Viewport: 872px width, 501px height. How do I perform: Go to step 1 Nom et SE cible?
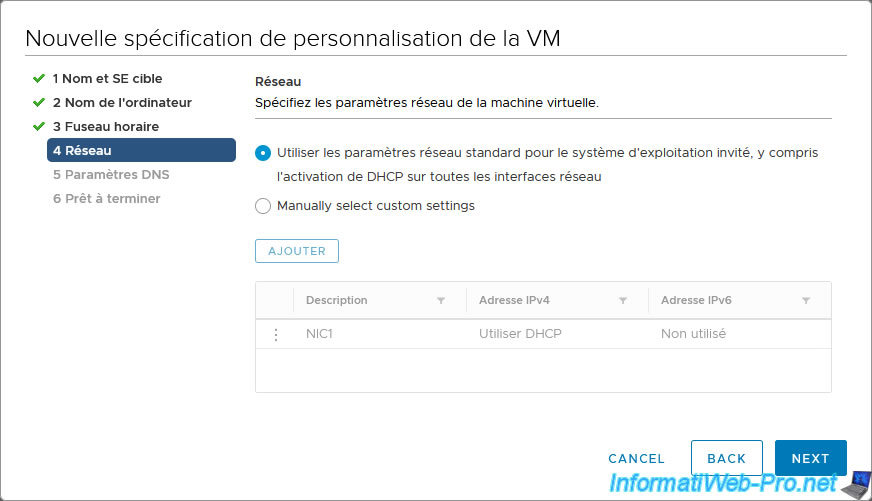pos(107,78)
